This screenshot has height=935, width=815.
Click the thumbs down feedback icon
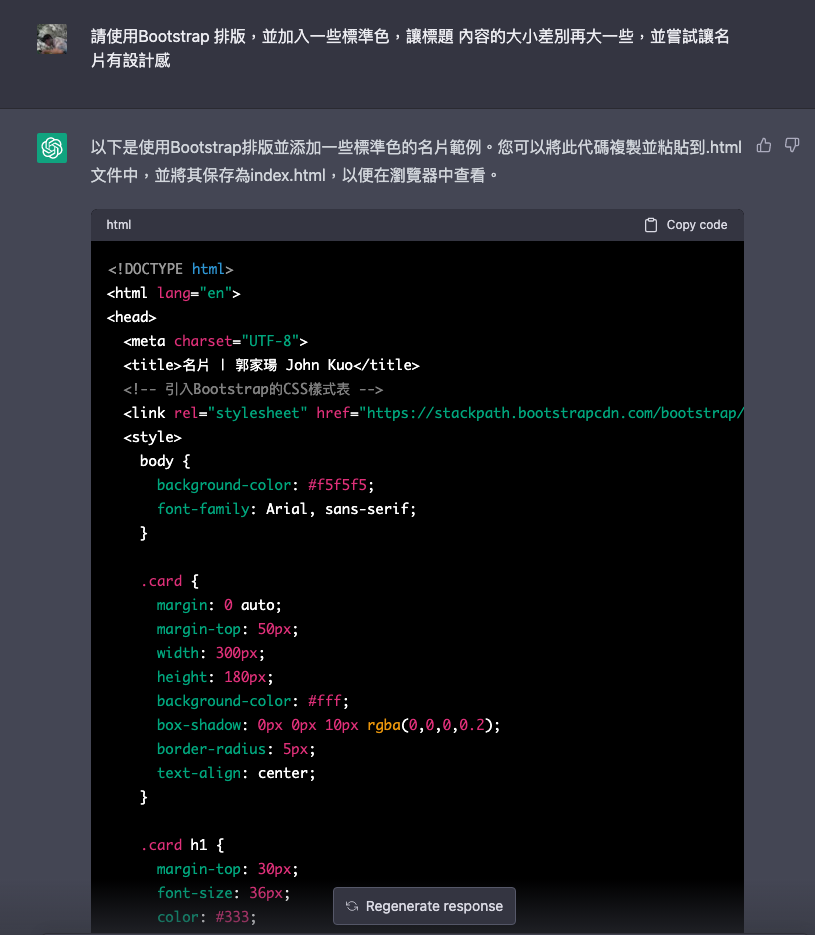(x=792, y=146)
